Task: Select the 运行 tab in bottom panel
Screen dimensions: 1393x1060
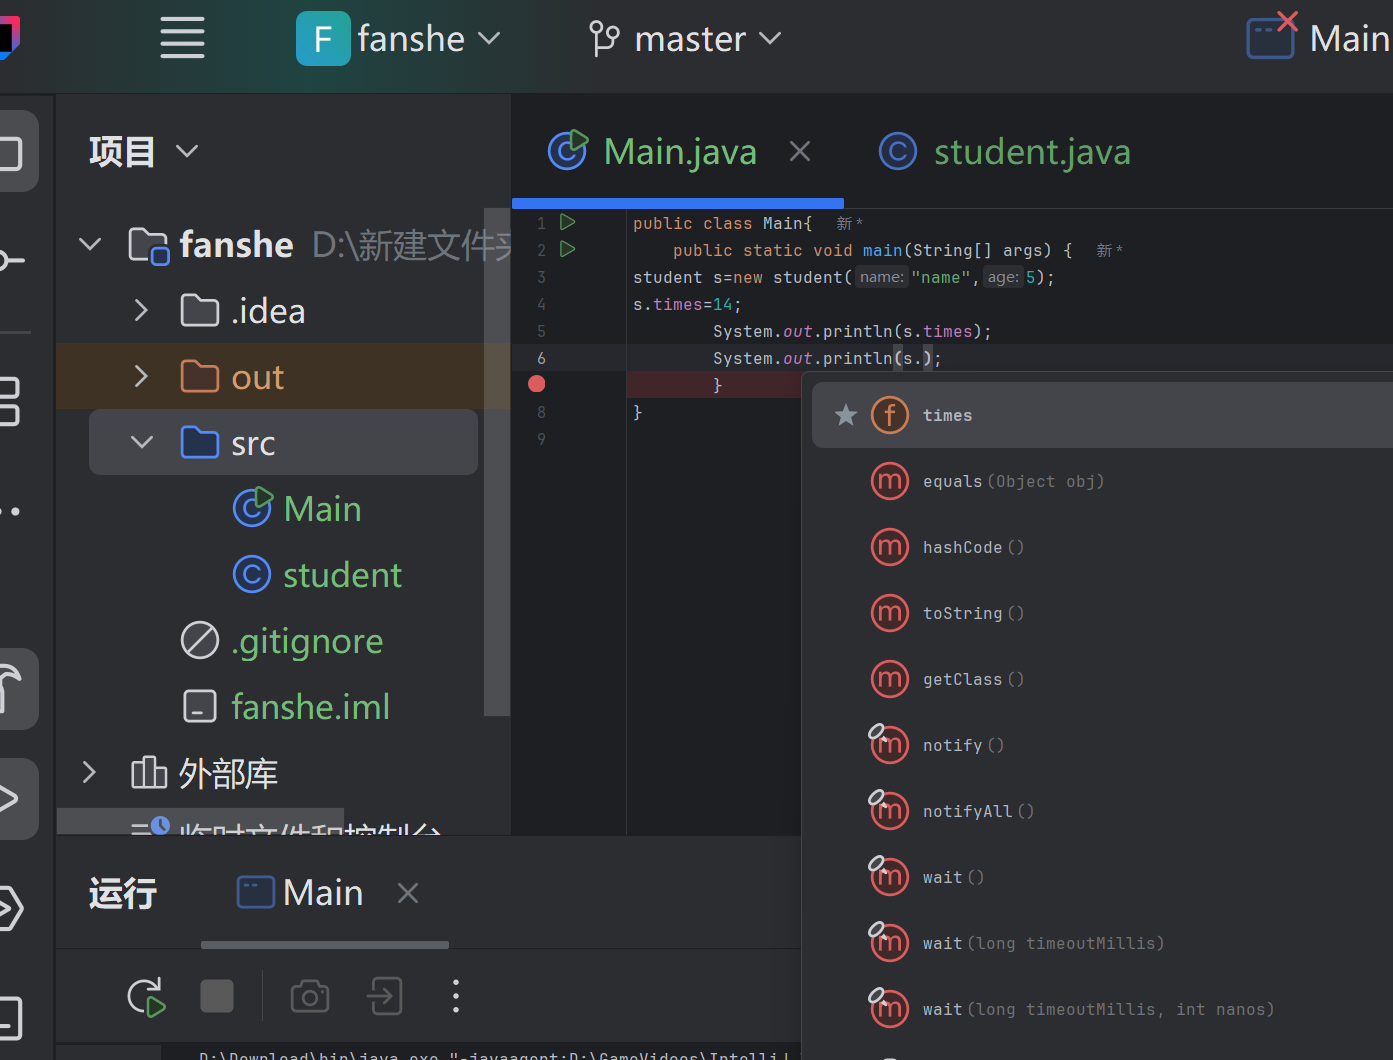Action: click(122, 893)
